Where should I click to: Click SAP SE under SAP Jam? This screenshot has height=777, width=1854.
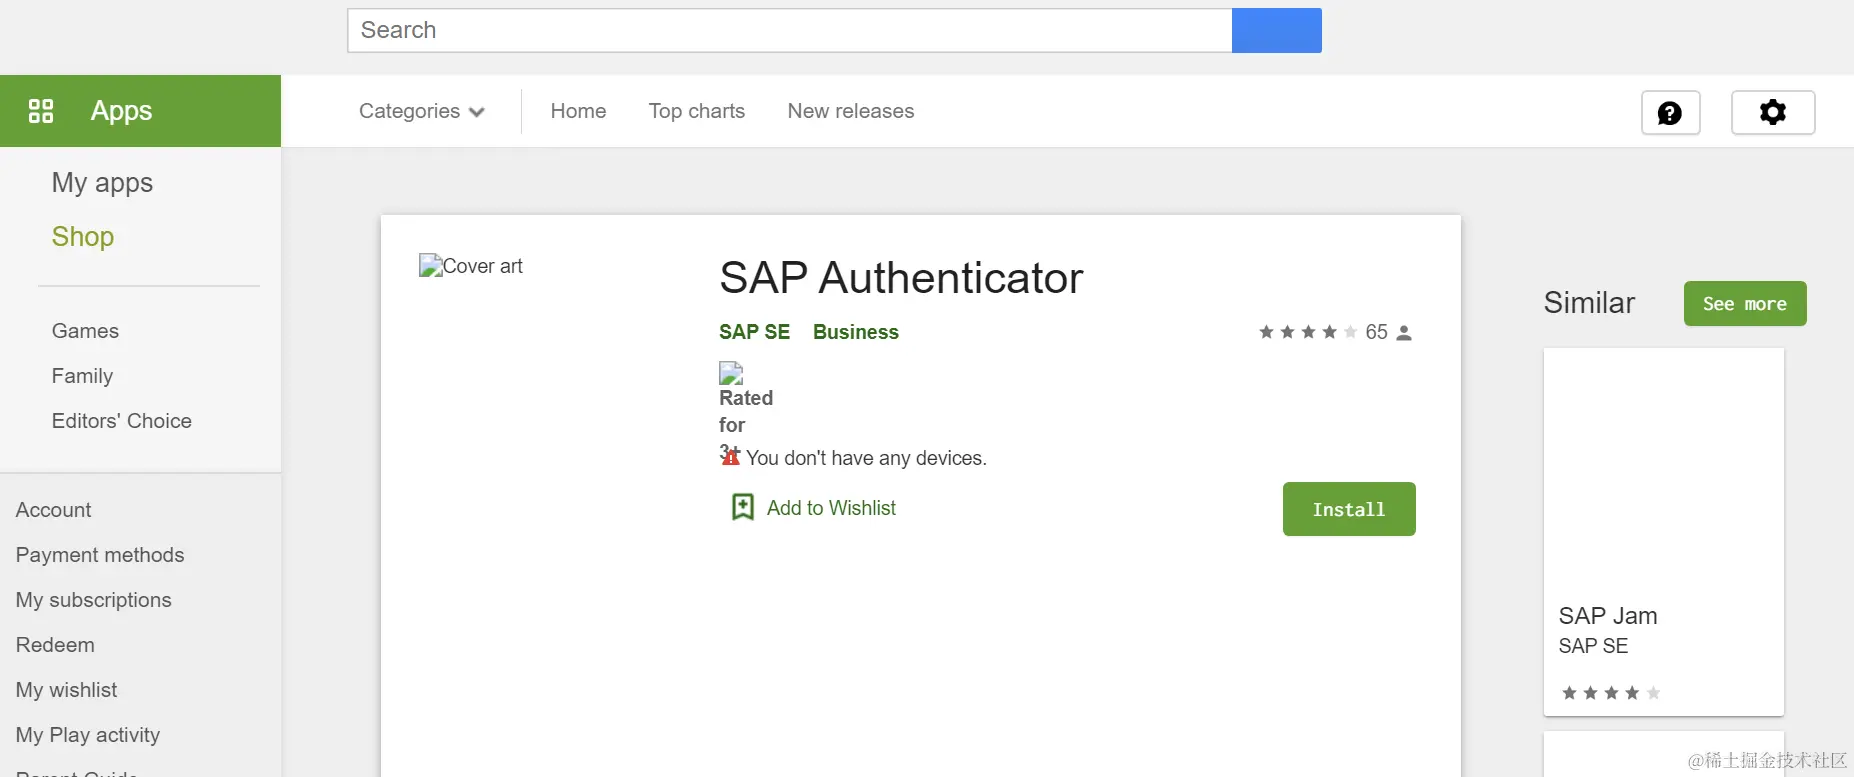[1593, 646]
